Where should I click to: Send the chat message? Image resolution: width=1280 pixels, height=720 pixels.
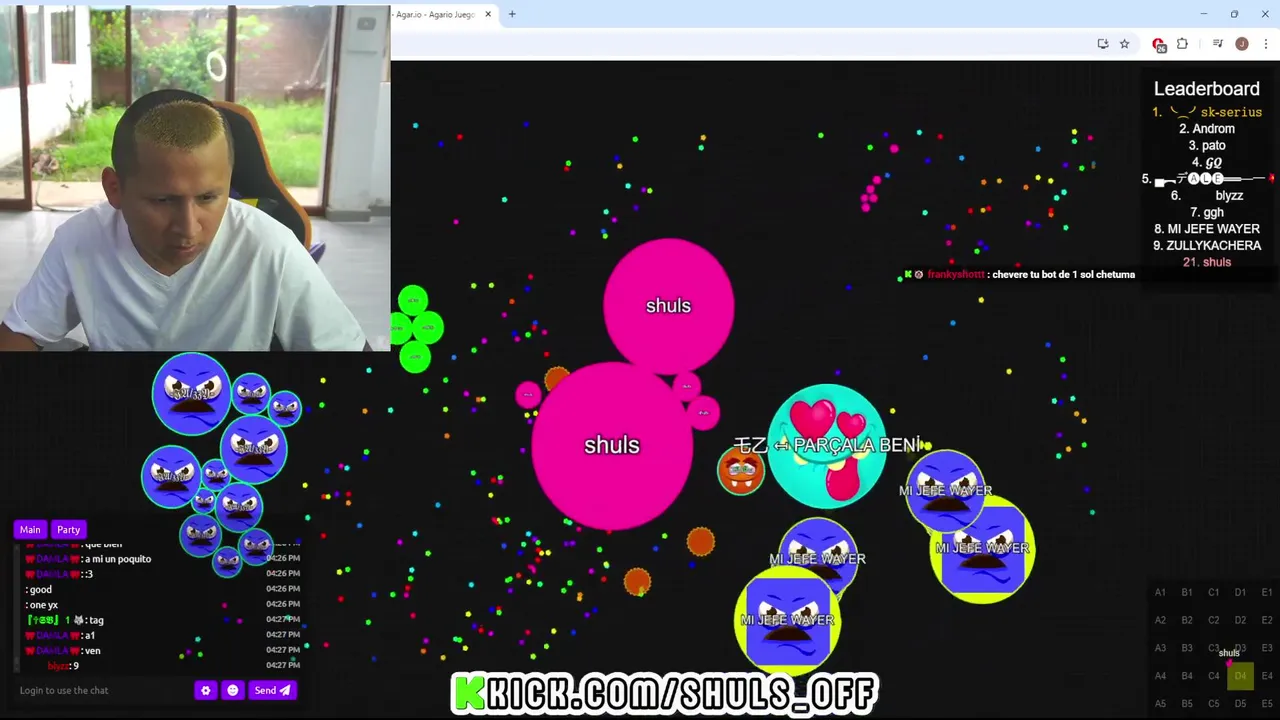pyautogui.click(x=272, y=690)
